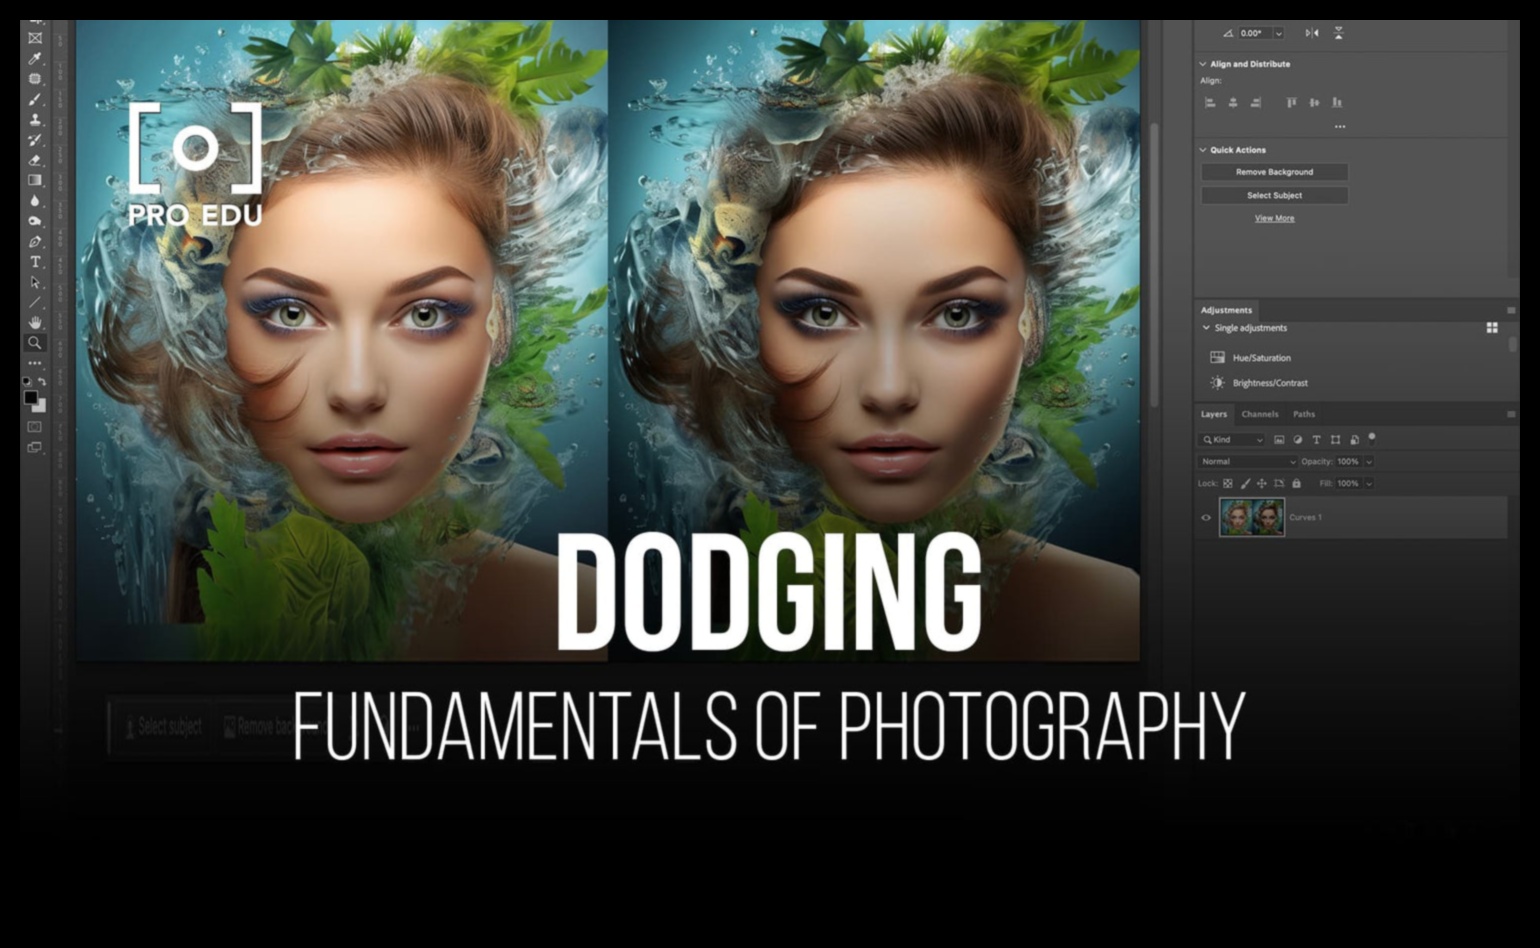Align top edges
Image resolution: width=1540 pixels, height=948 pixels.
[x=1291, y=102]
